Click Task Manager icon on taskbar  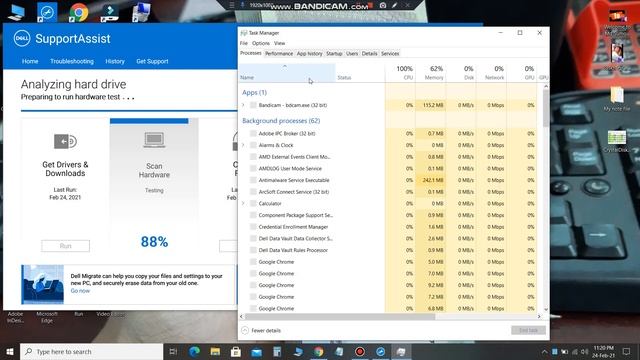point(401,351)
